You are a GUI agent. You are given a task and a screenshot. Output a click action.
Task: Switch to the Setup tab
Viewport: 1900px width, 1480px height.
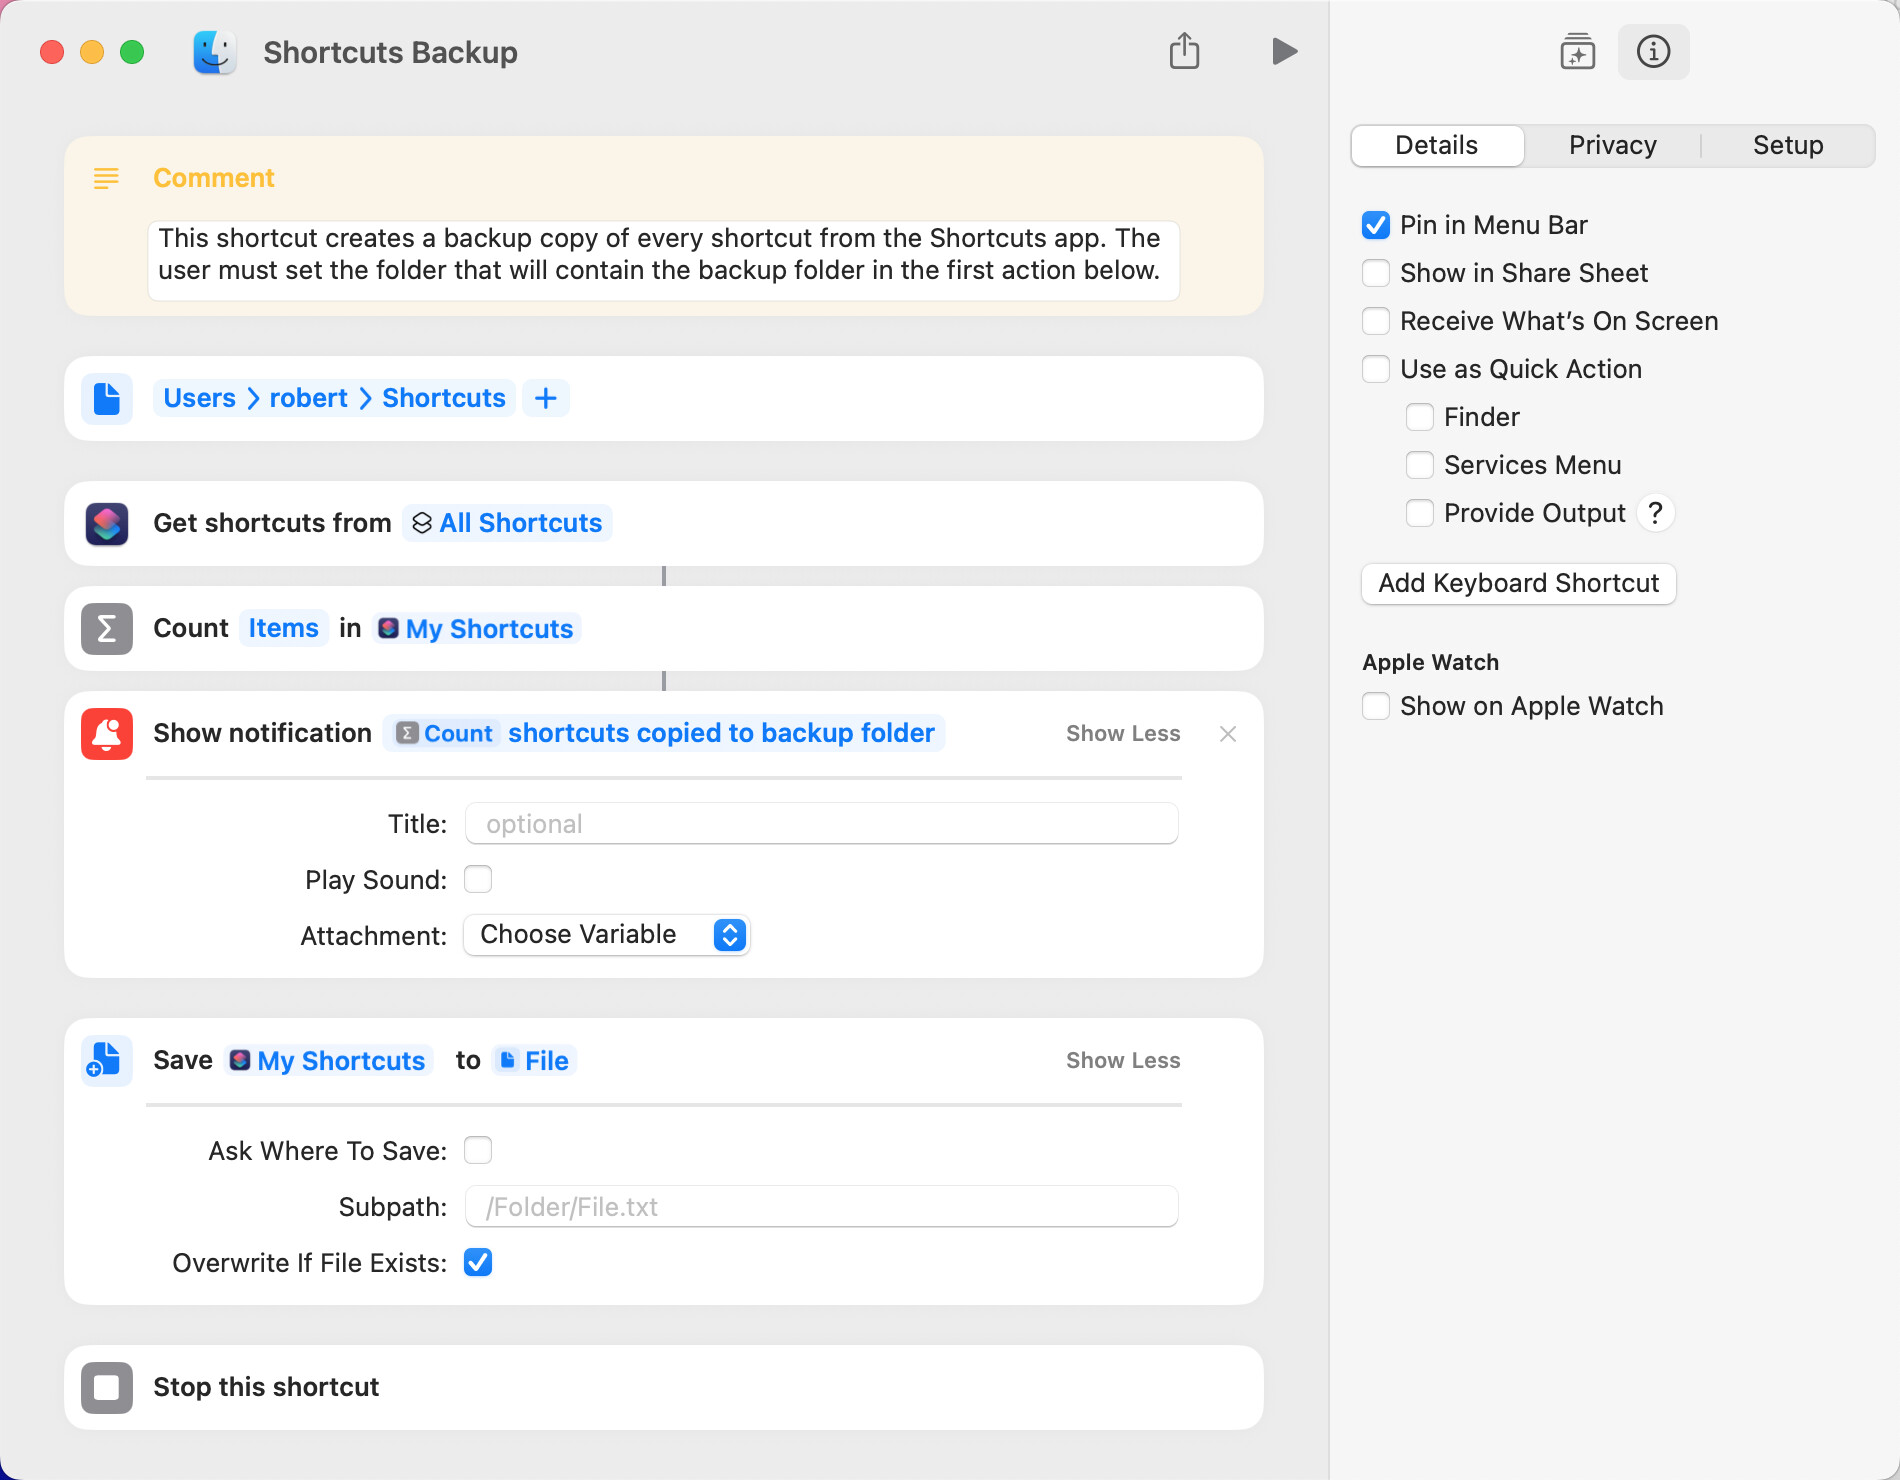pyautogui.click(x=1788, y=145)
